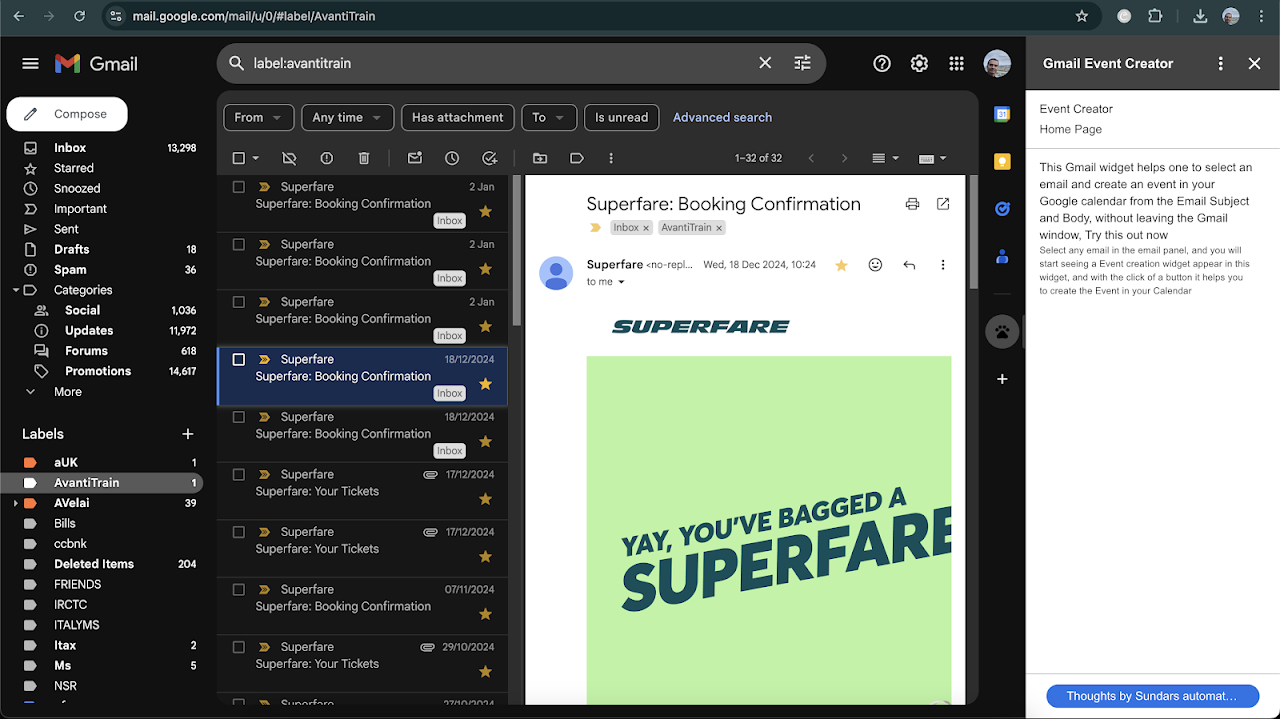Screen dimensions: 1280x719
Task: Click the Delete trash icon
Action: [x=364, y=158]
